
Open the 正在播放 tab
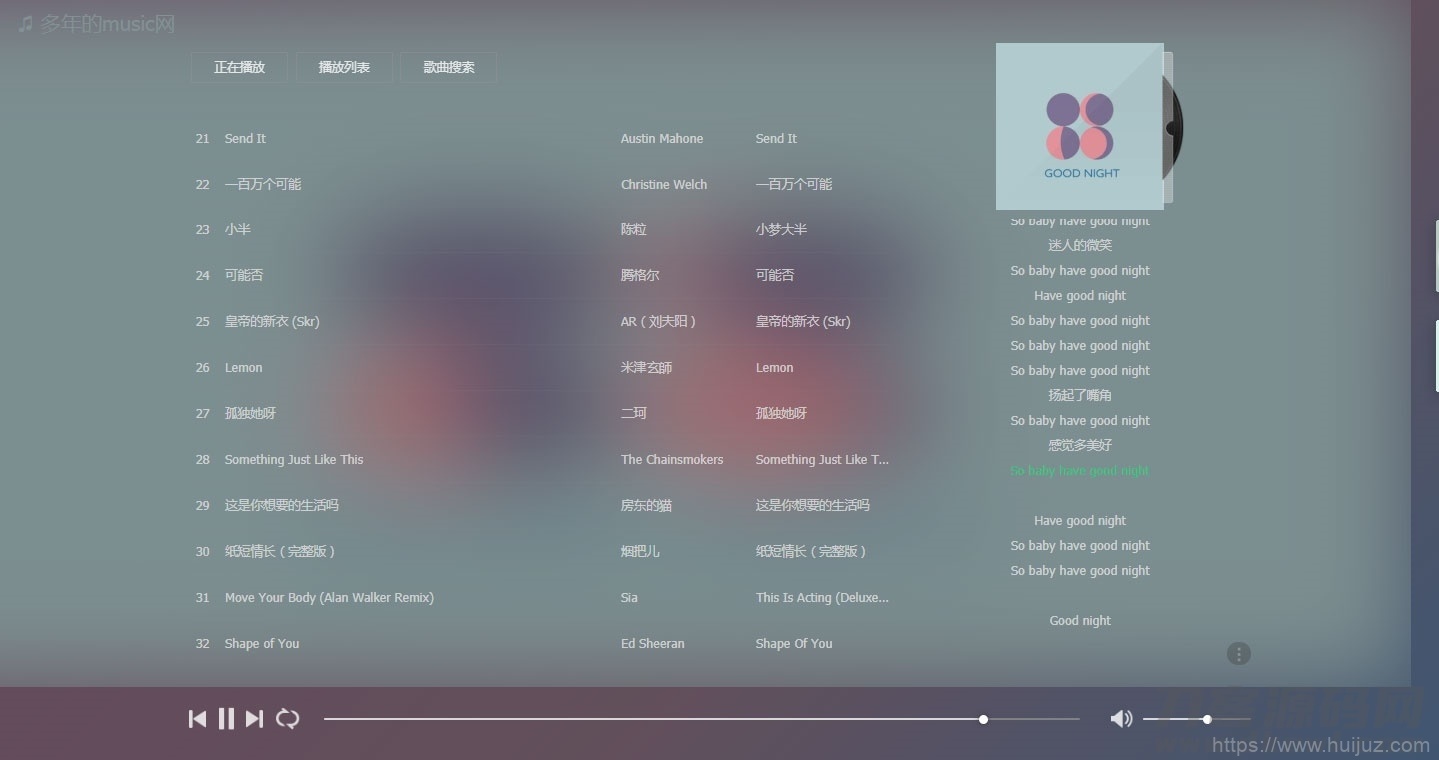[239, 67]
